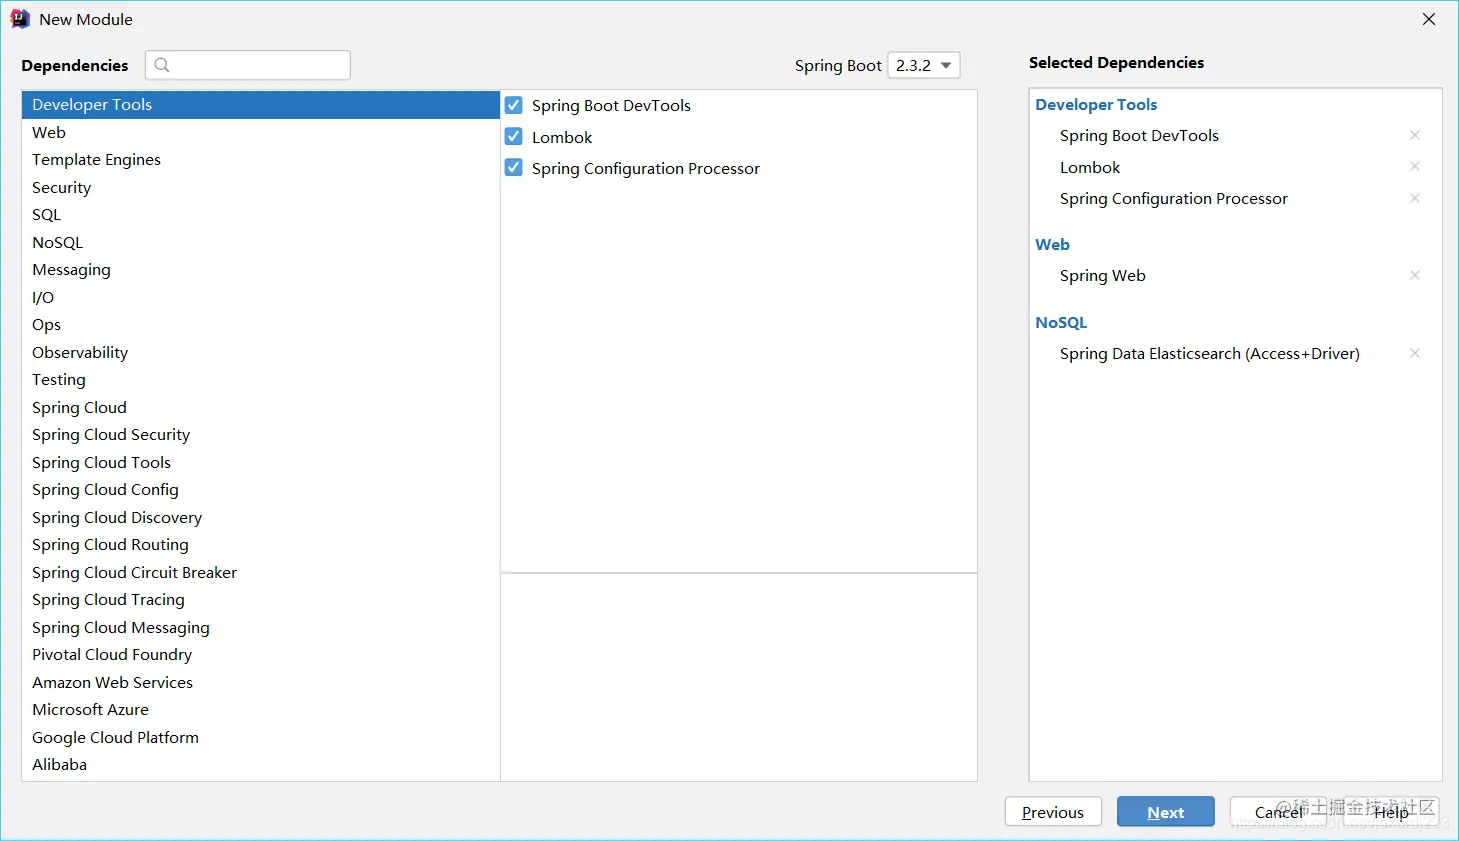Viewport: 1459px width, 841px height.
Task: Select the Security category
Action: (261, 187)
